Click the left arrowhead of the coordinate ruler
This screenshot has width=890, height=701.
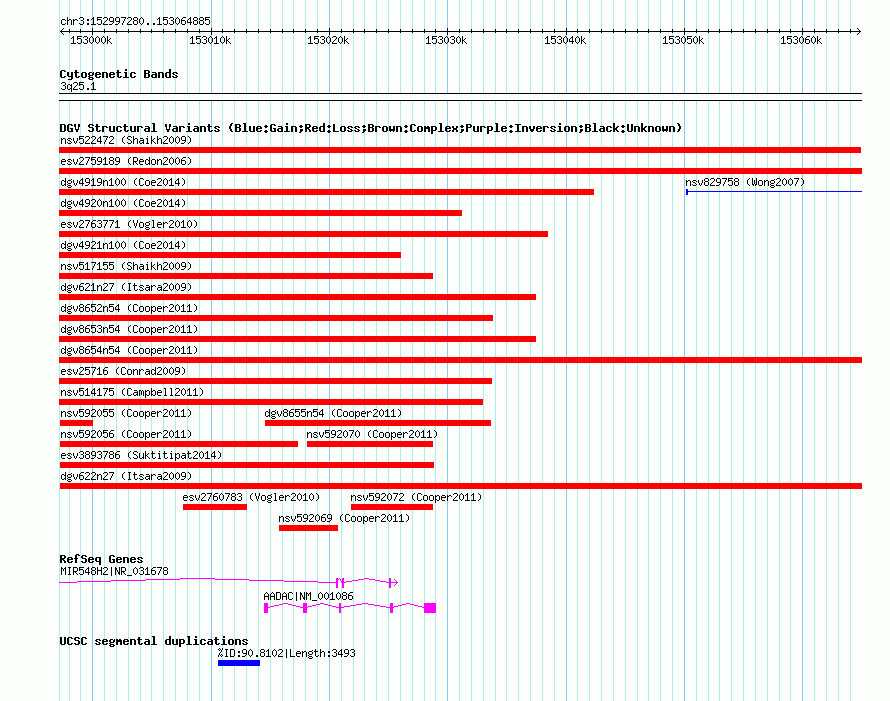pyautogui.click(x=62, y=31)
